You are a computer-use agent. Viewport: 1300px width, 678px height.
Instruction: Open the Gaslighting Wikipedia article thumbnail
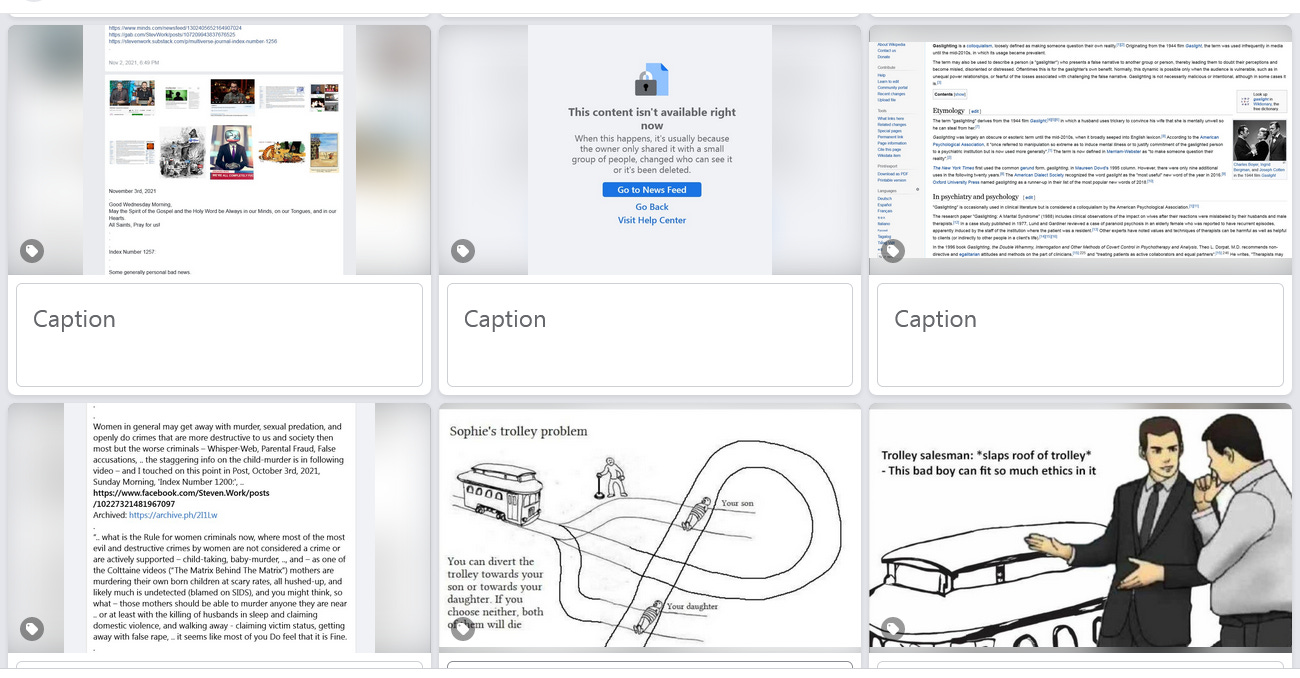click(1080, 150)
